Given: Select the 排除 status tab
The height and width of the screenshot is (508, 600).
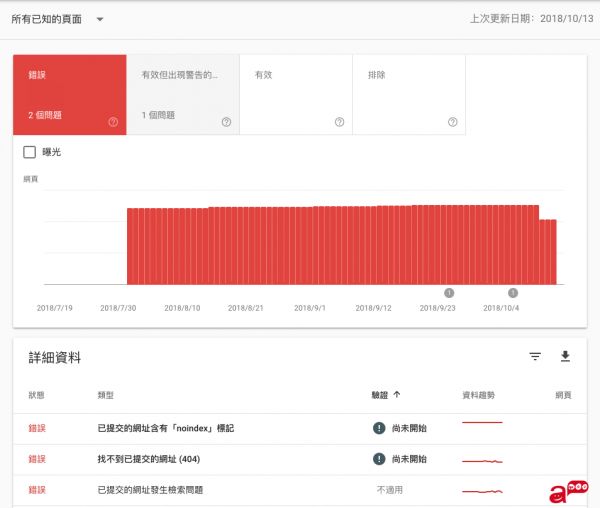Looking at the screenshot, I should coord(409,94).
